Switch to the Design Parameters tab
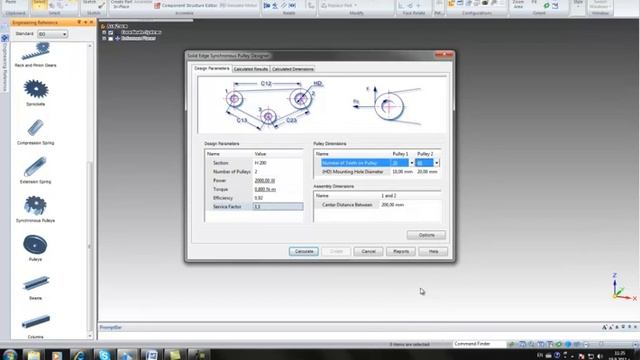Image resolution: width=640 pixels, height=360 pixels. click(211, 69)
